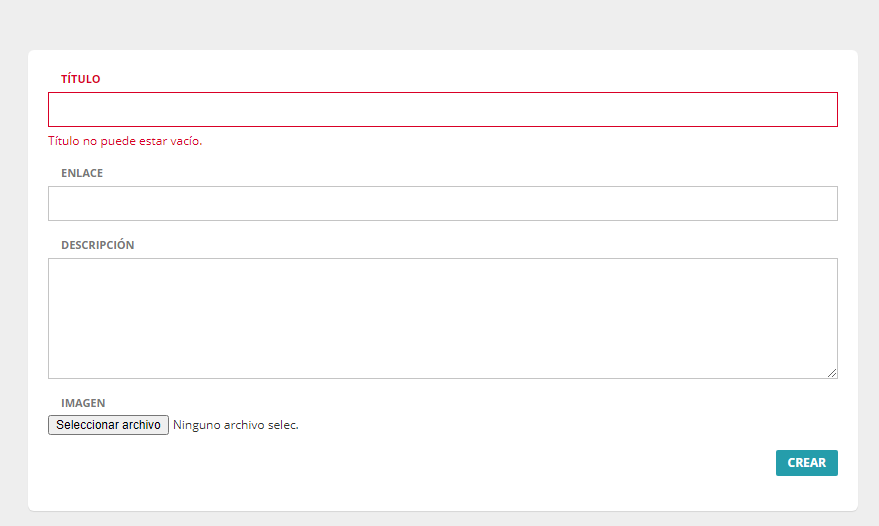
Task: Click the ENLACE field label
Action: 82,173
